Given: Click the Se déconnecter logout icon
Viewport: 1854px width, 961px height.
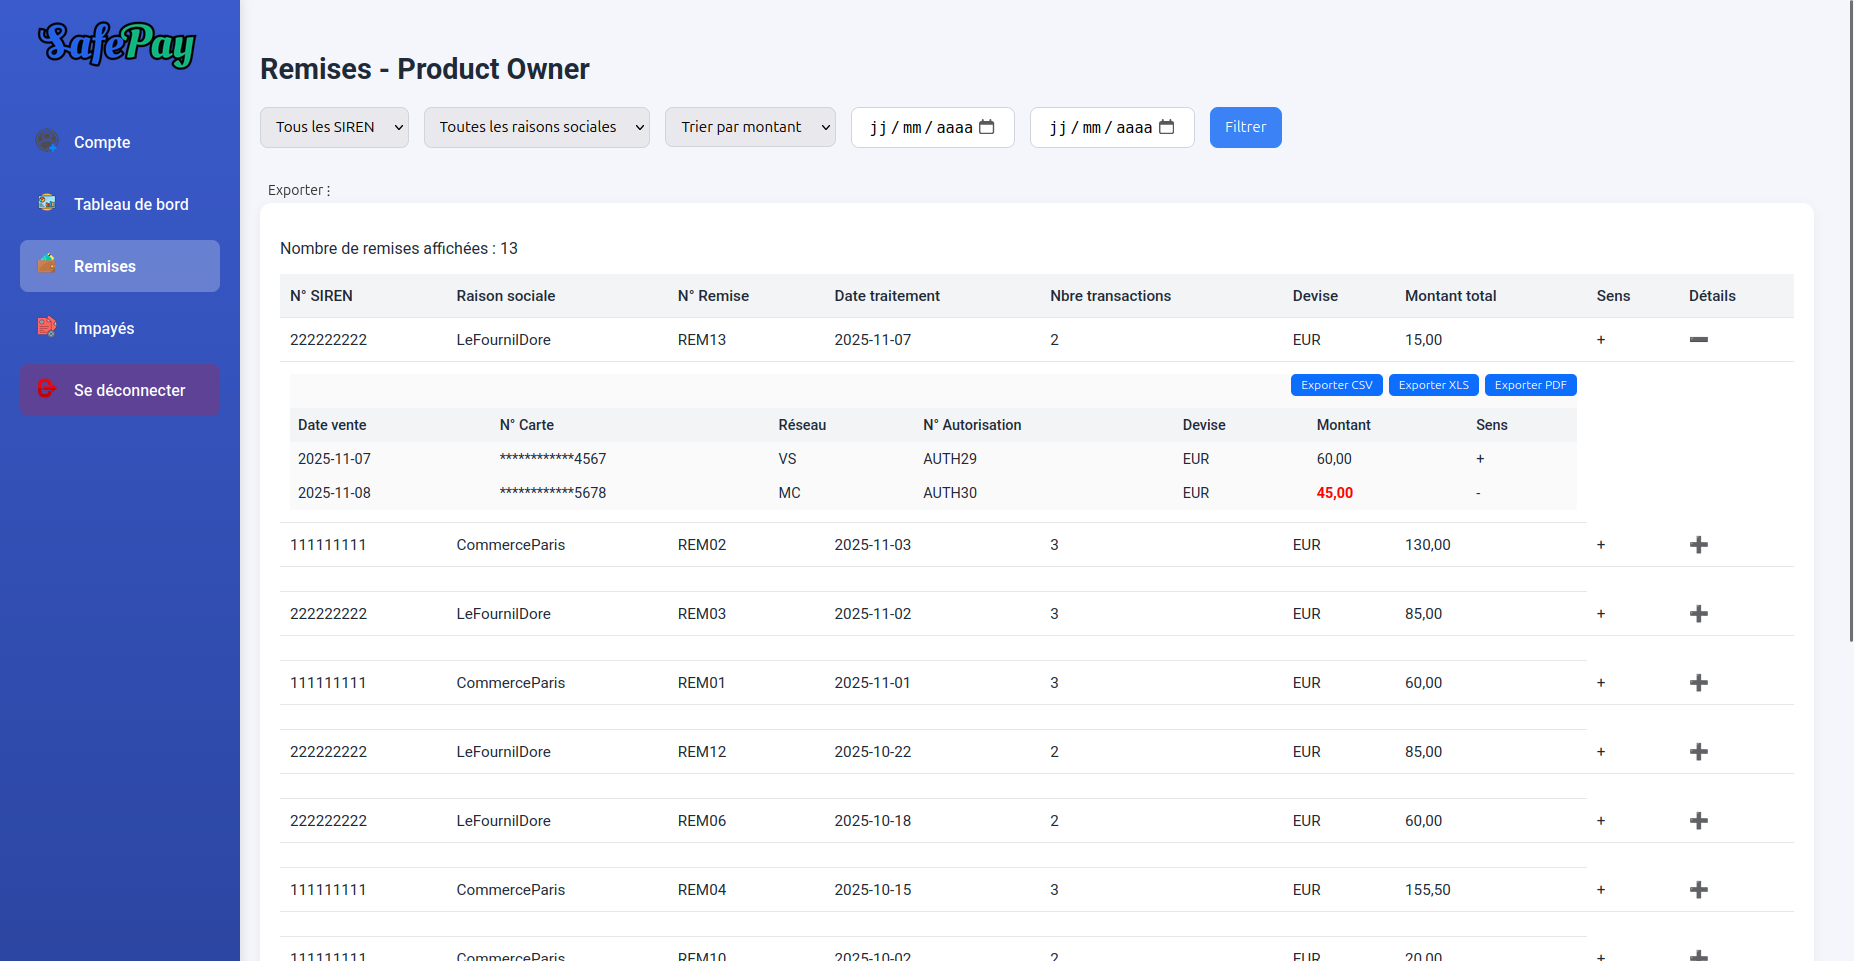Looking at the screenshot, I should pos(47,389).
